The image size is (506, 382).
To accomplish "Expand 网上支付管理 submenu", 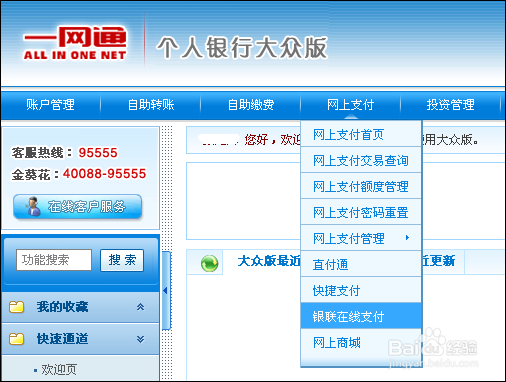I will click(x=361, y=238).
